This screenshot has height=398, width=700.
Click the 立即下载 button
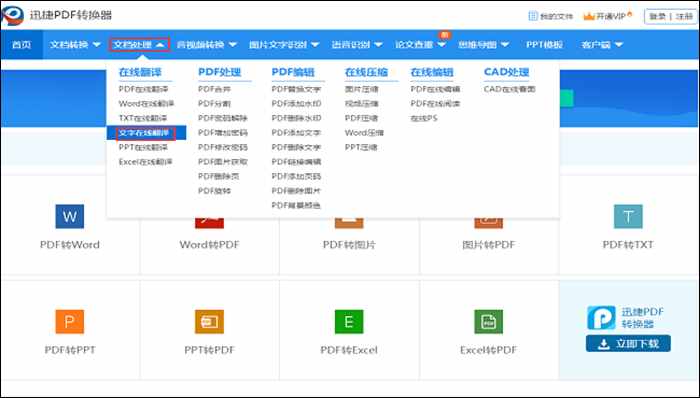628,344
